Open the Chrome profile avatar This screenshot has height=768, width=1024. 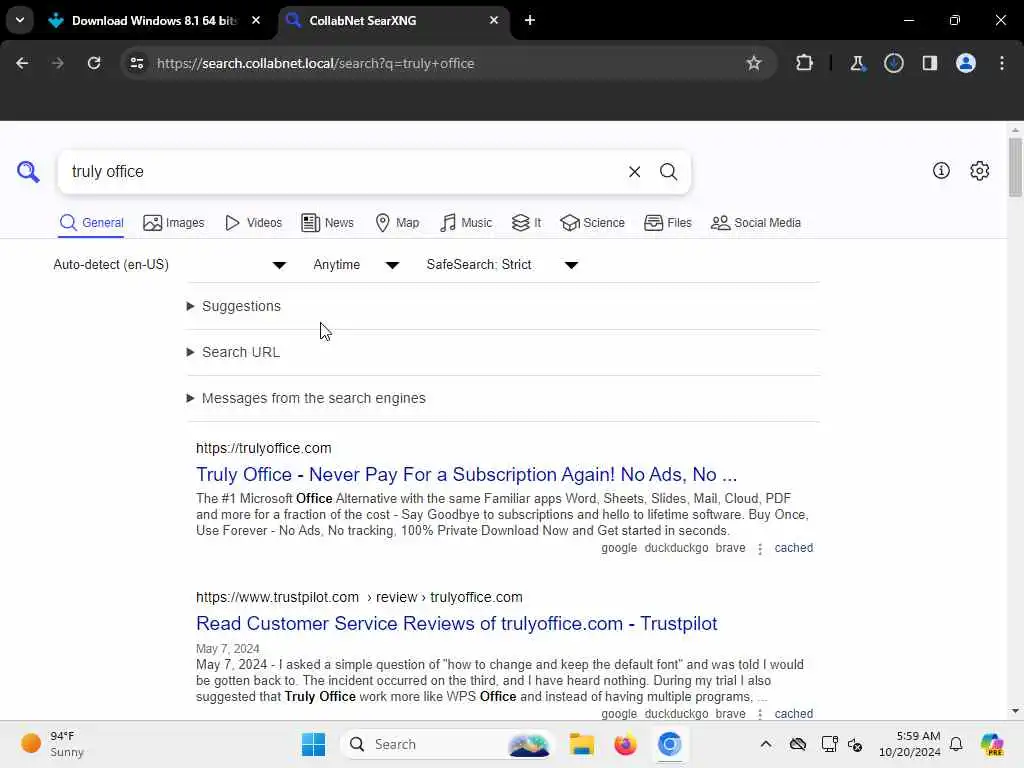point(966,63)
